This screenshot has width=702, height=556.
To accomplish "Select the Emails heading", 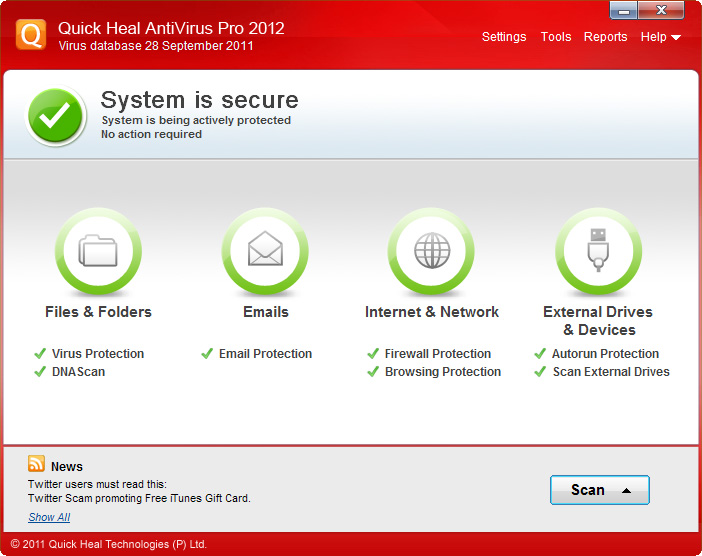I will [x=266, y=312].
